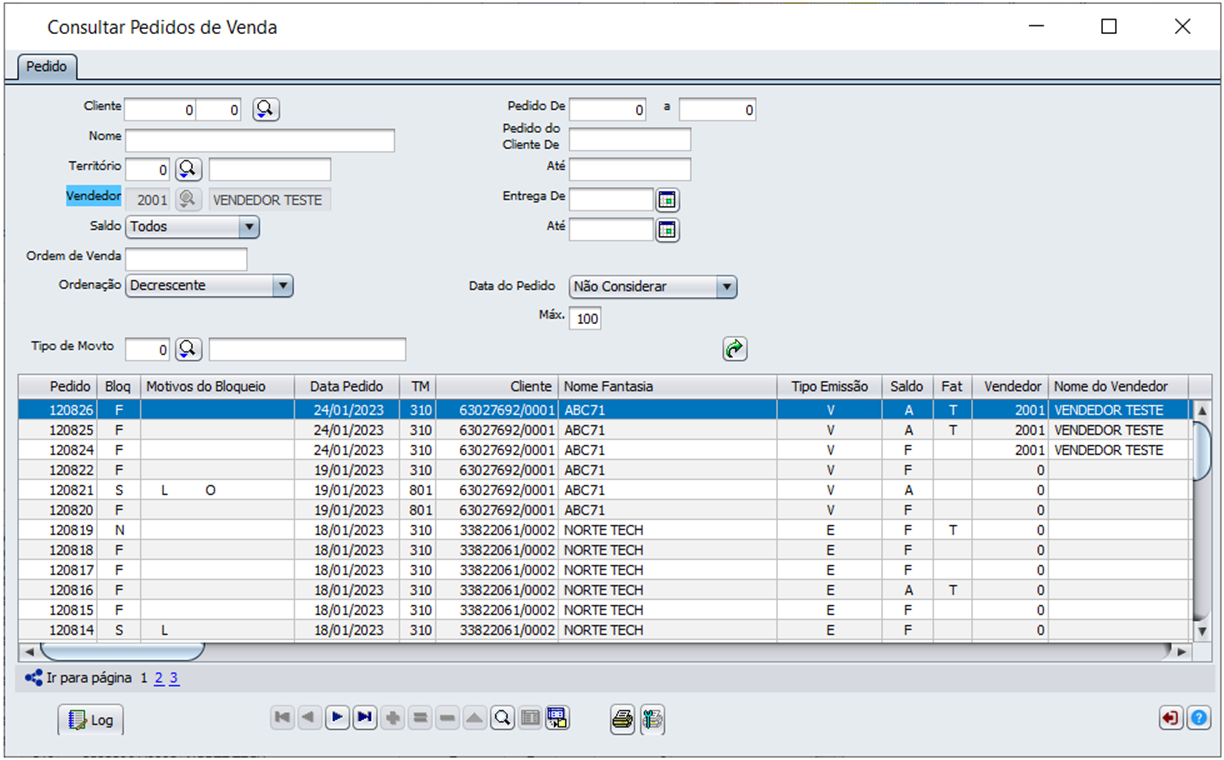1224x760 pixels.
Task: Select order row 120826
Action: 605,410
